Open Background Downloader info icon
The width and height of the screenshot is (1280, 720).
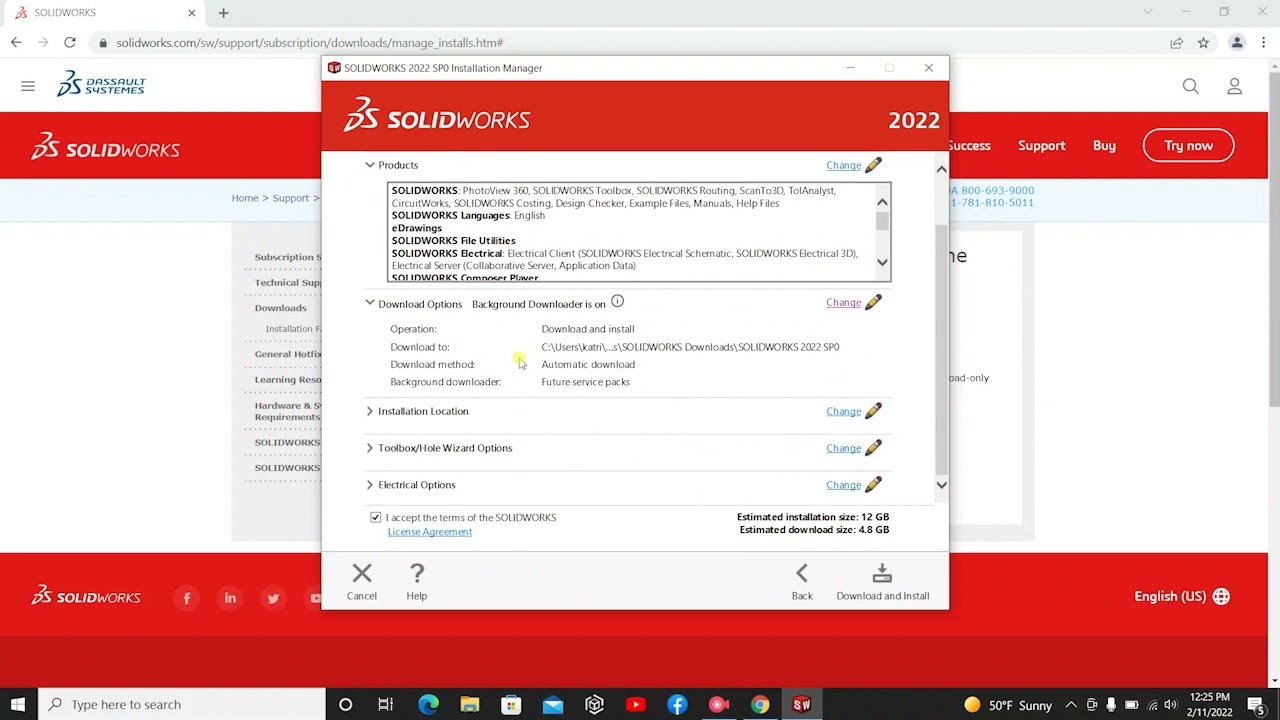pos(617,302)
